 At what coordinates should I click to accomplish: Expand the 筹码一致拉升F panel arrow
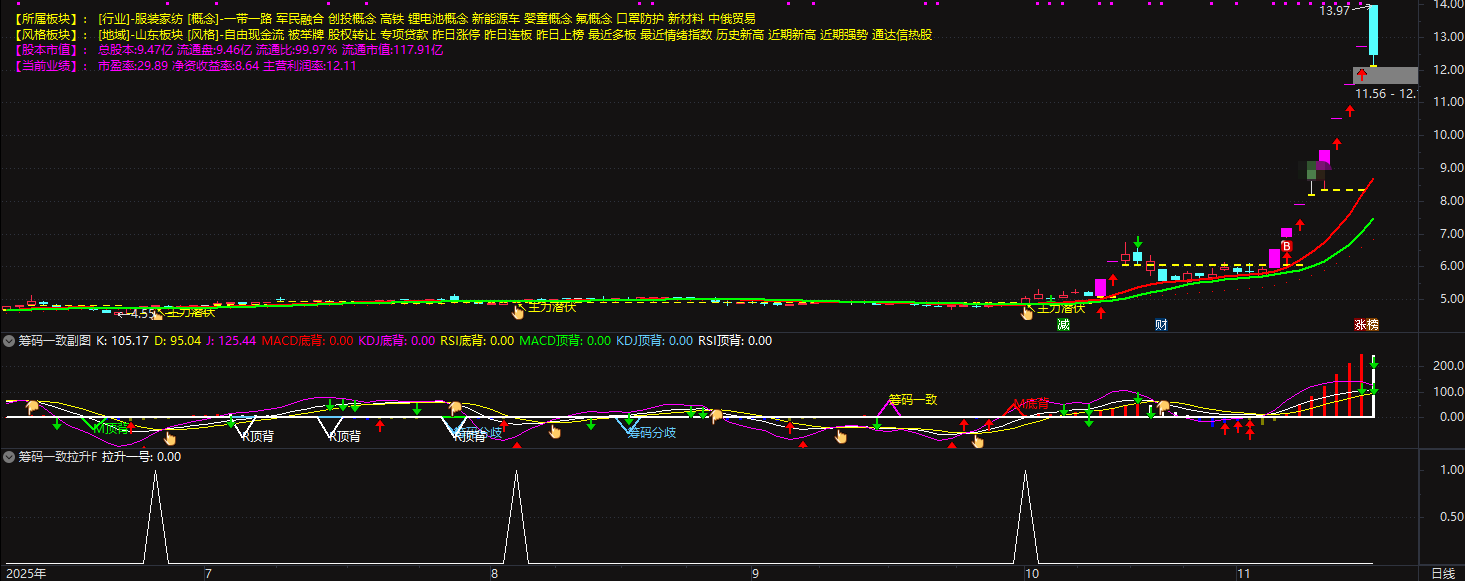coord(9,457)
